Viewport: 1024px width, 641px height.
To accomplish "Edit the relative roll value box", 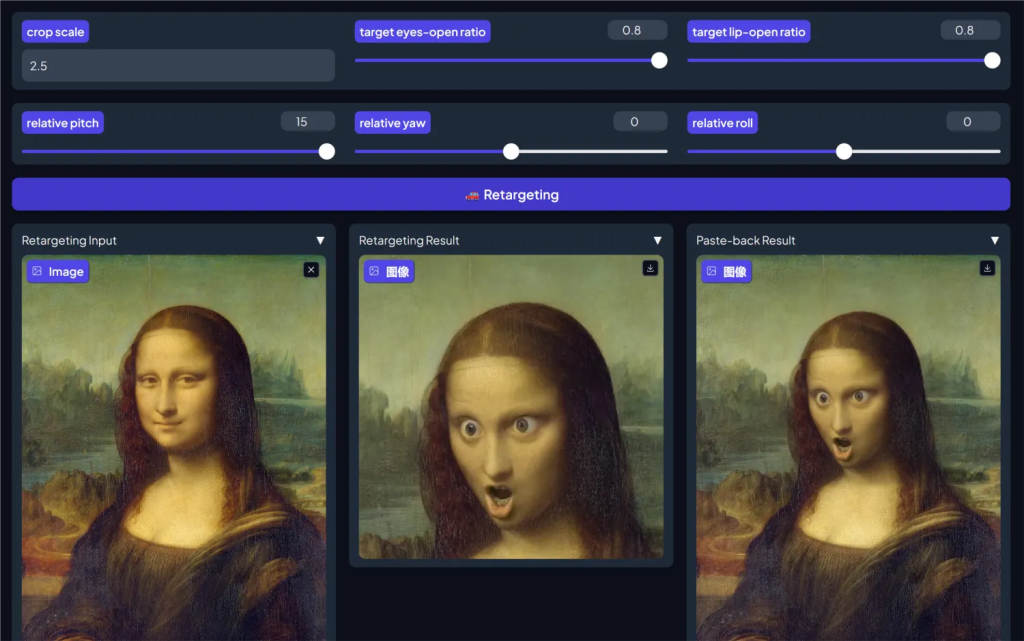I will click(x=973, y=121).
